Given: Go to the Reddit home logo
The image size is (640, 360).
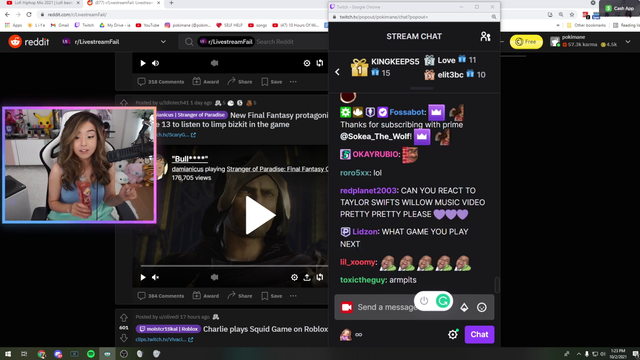Looking at the screenshot, I should tap(29, 42).
